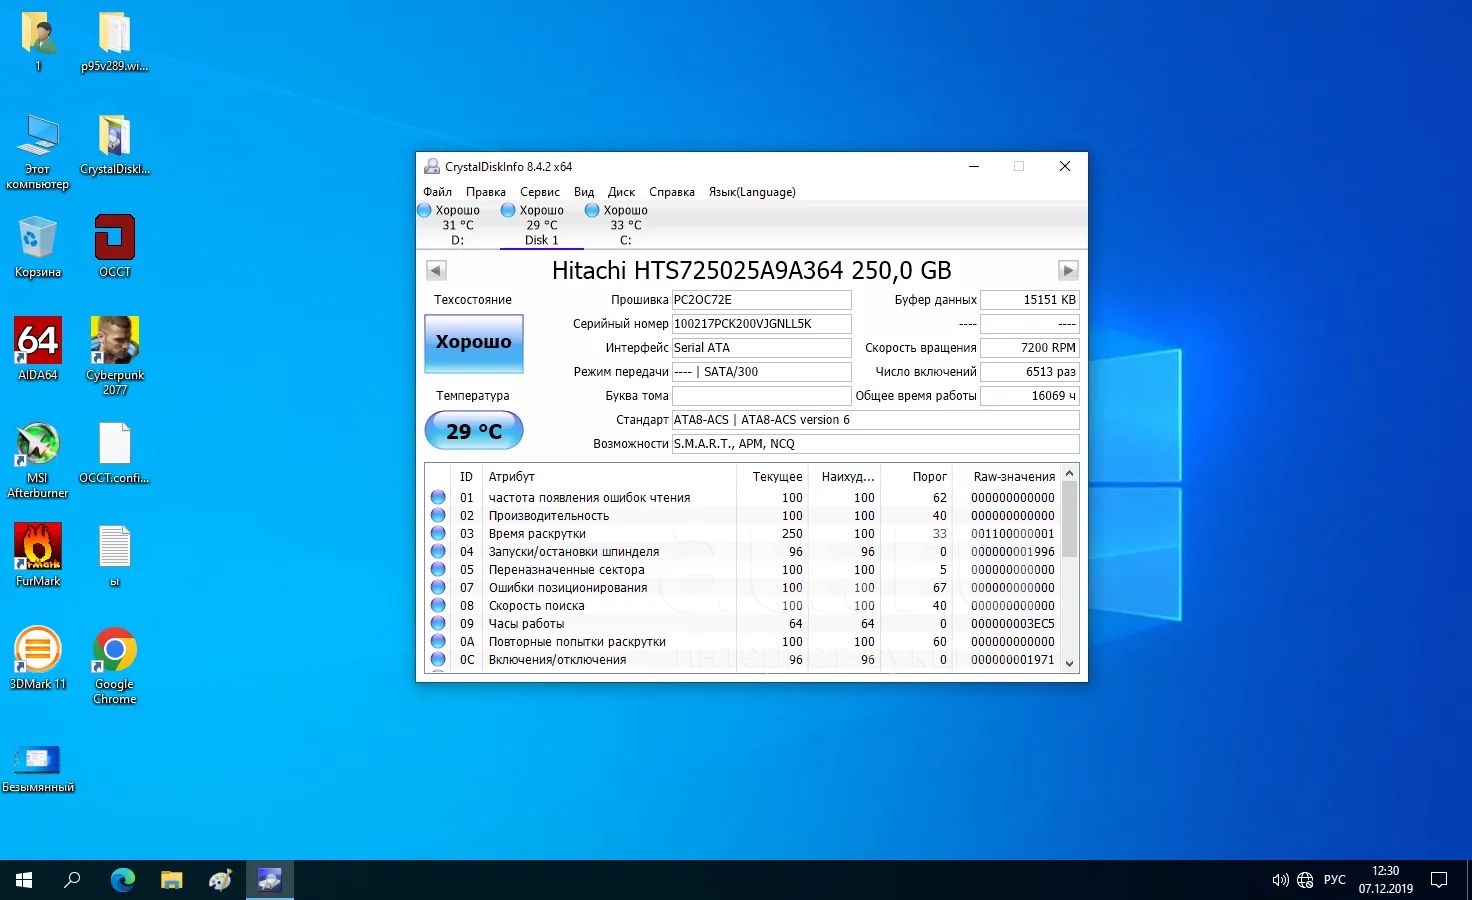The height and width of the screenshot is (900, 1472).
Task: Select the Переназначенные сектора row
Action: pos(743,570)
